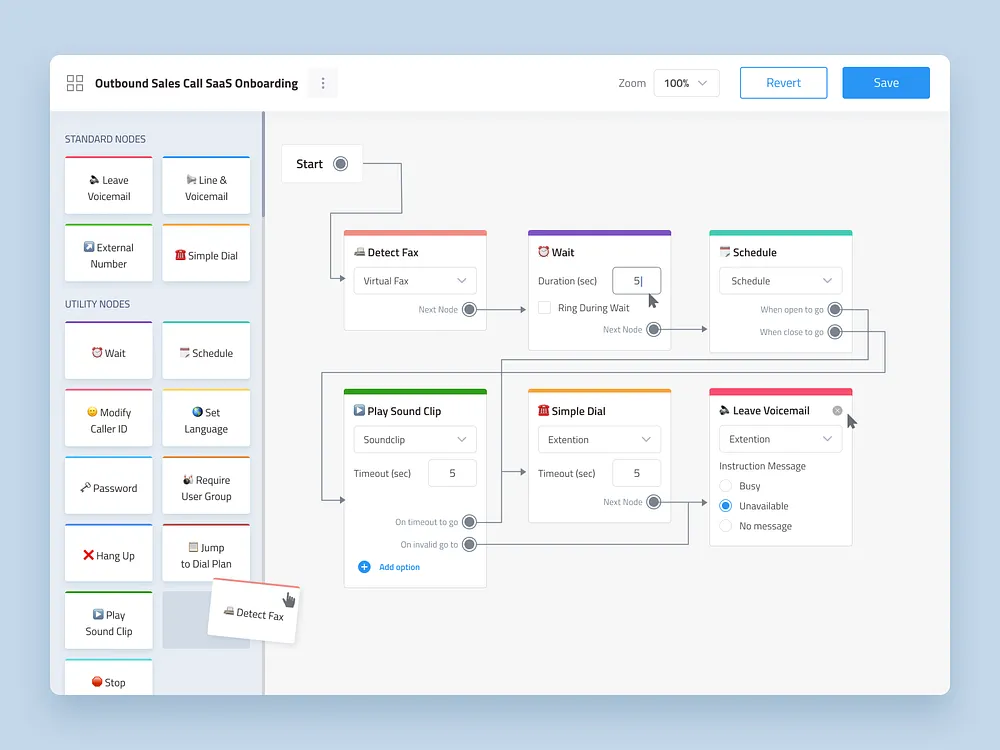
Task: Pick the Stop node at sidebar bottom
Action: [108, 681]
